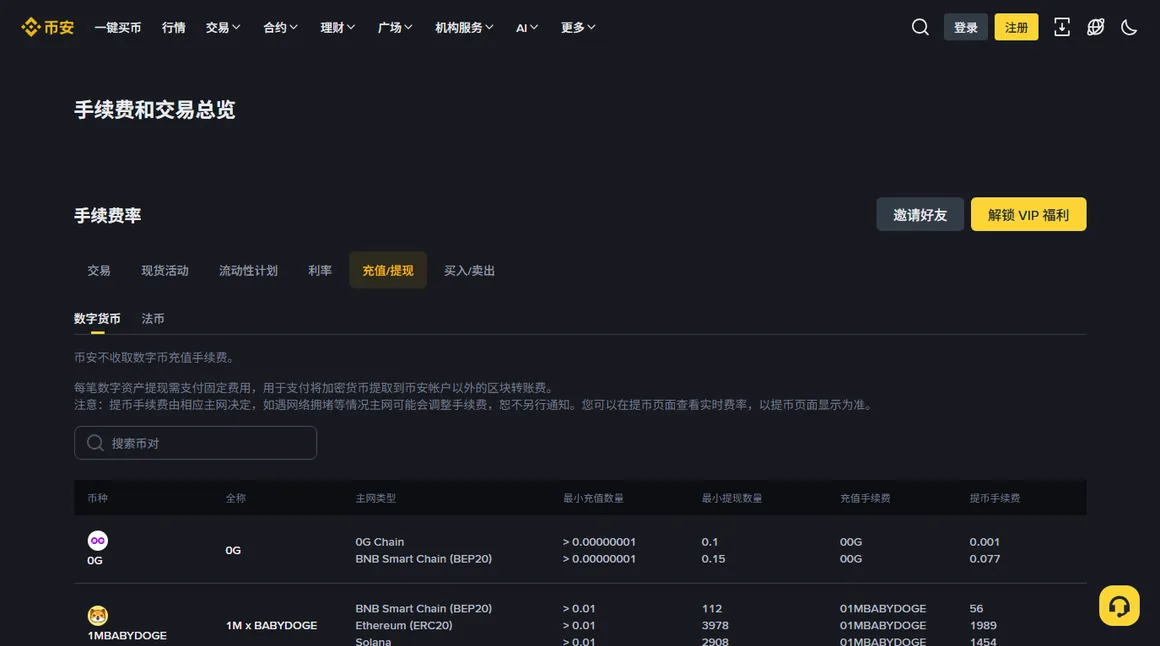Click the 邀请好友 button
This screenshot has height=646, width=1160.
tap(920, 215)
